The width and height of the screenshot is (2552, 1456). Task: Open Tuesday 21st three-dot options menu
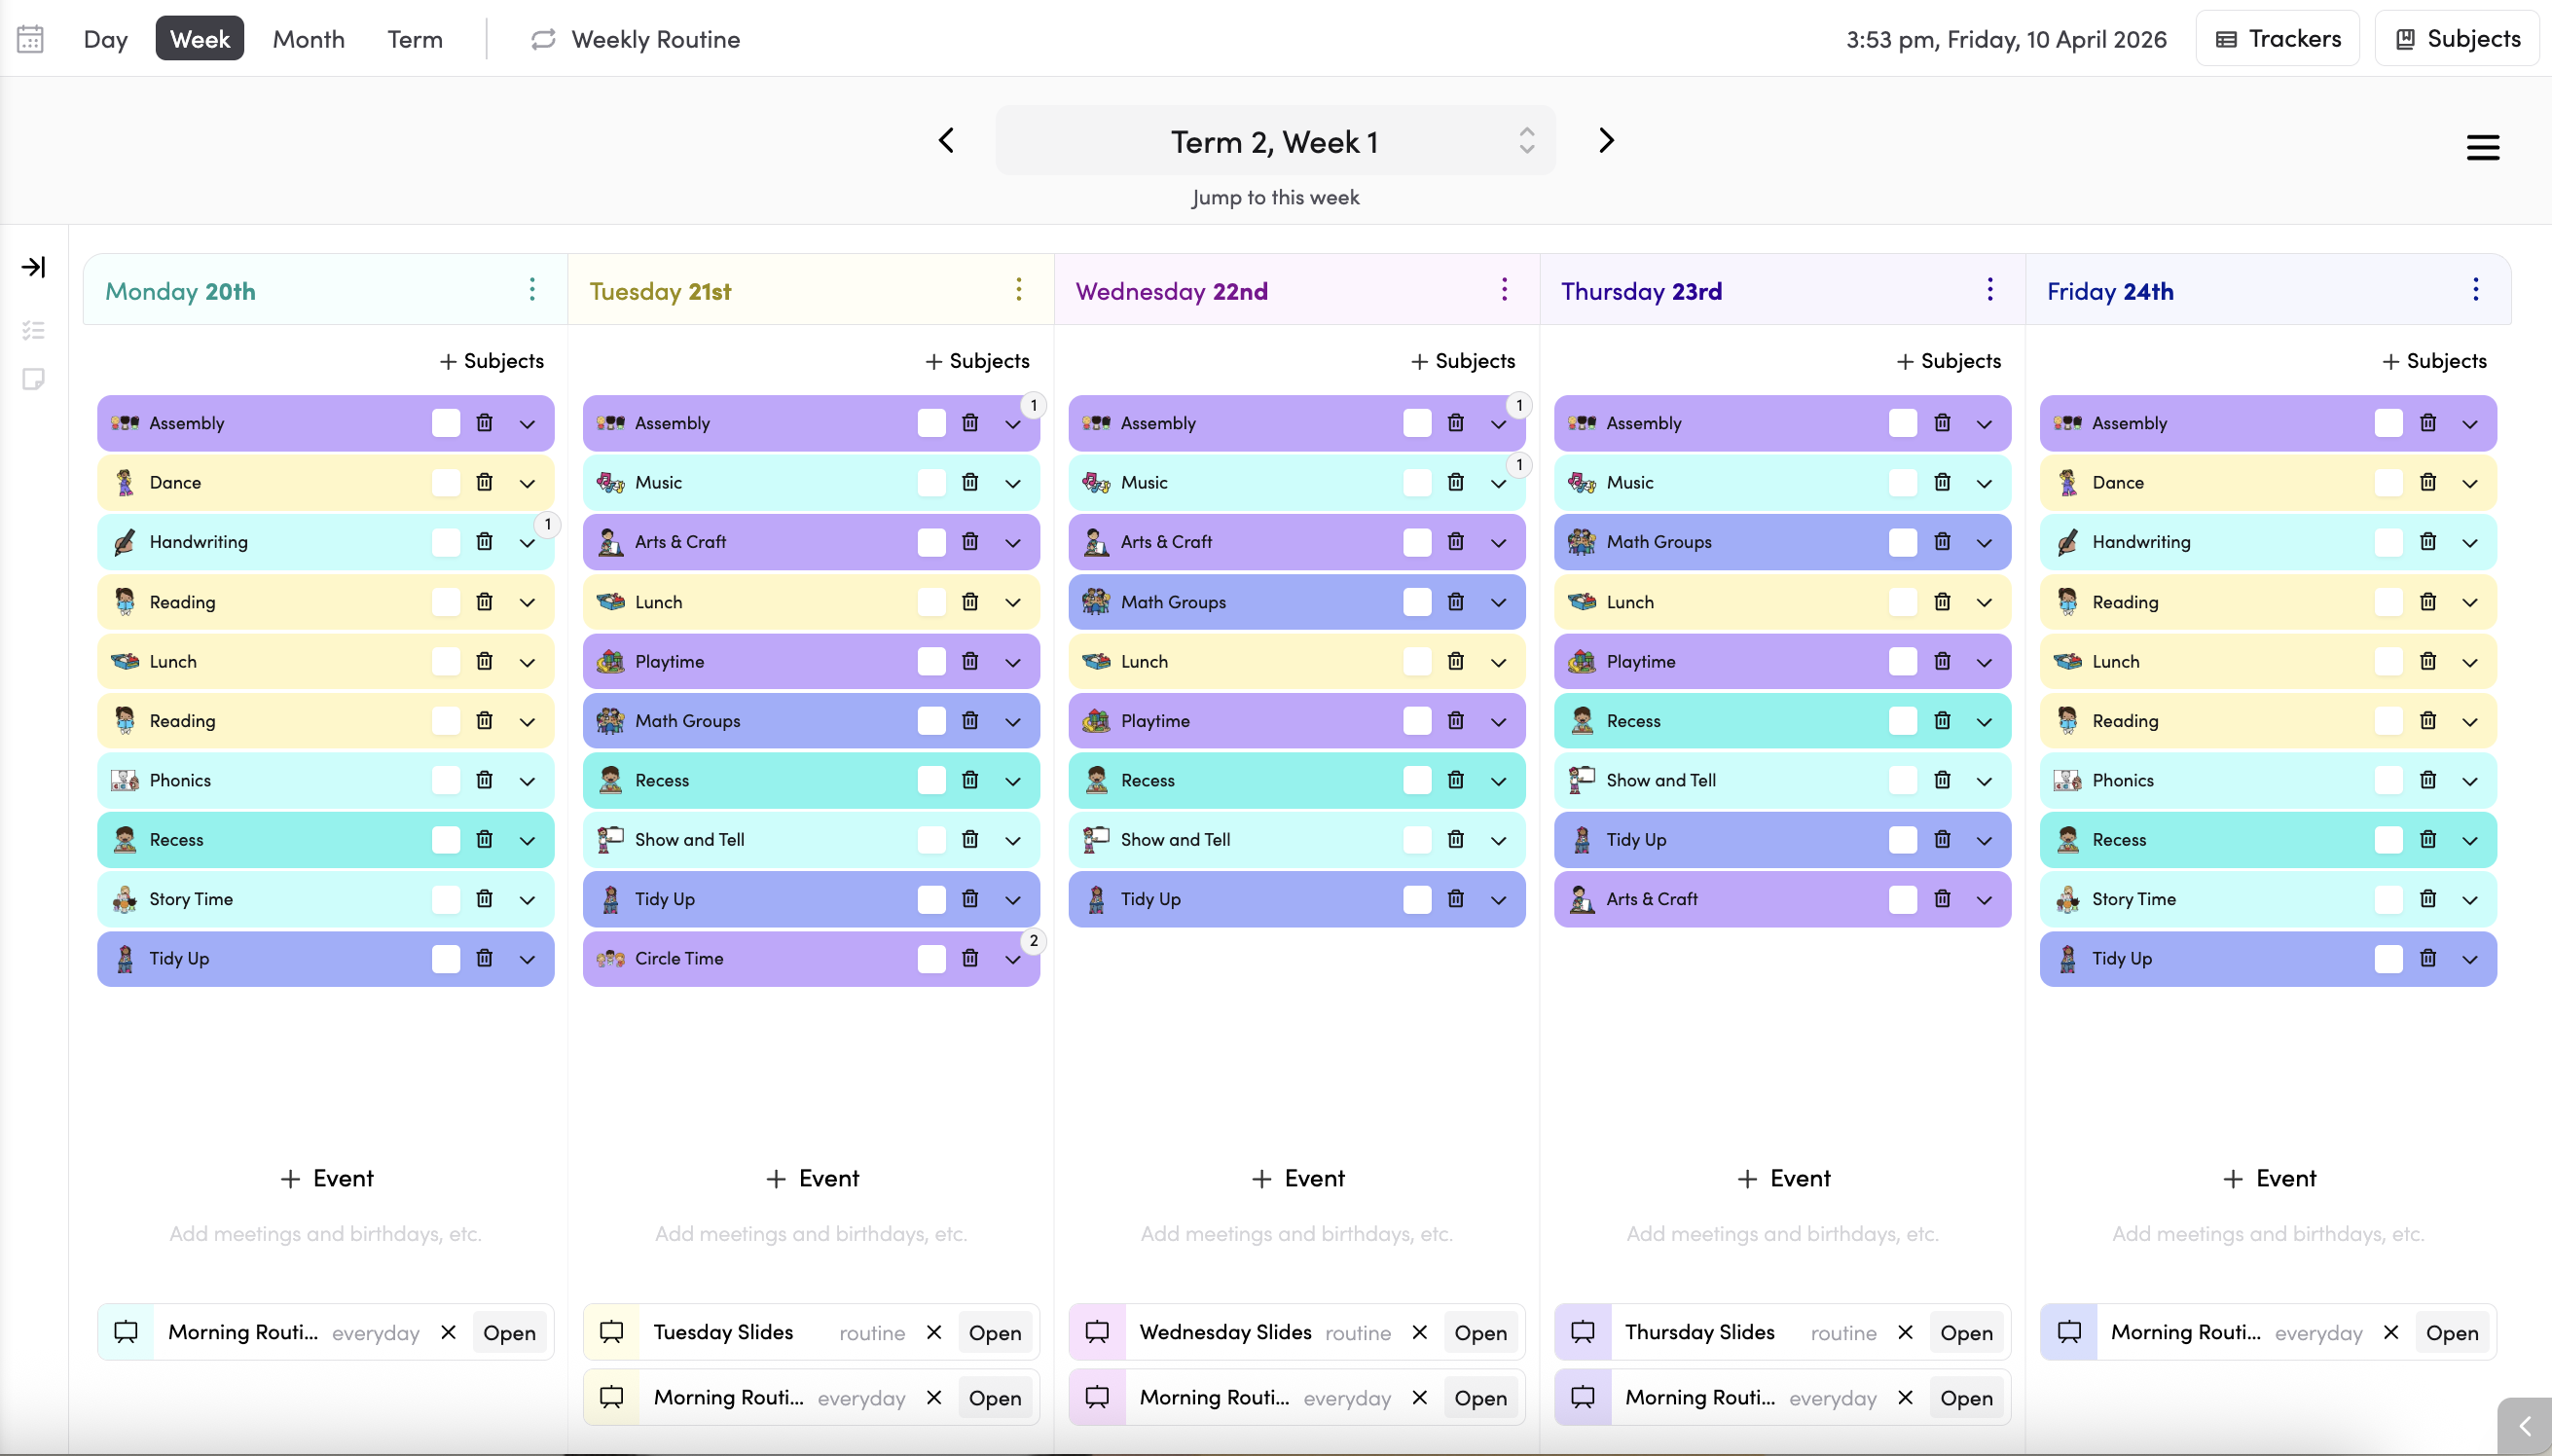pyautogui.click(x=1018, y=290)
